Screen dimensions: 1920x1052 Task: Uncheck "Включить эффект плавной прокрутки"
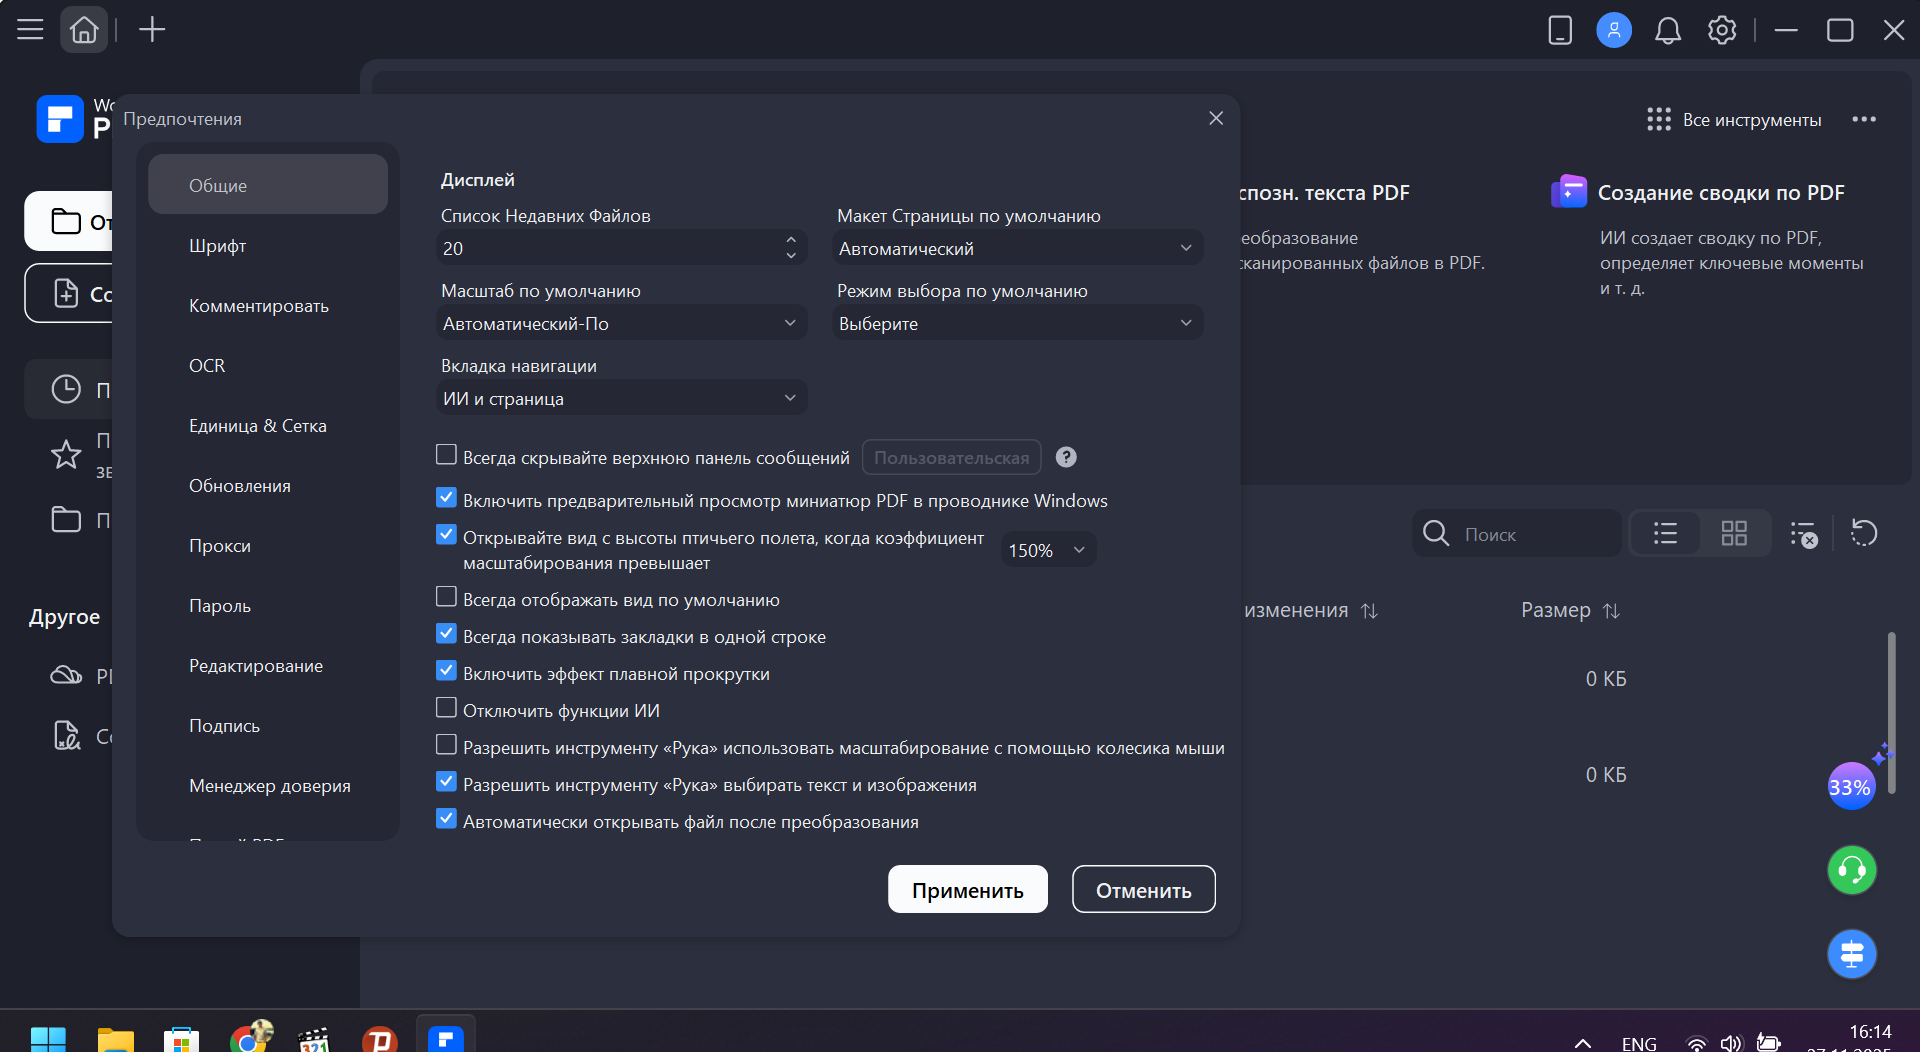447,672
